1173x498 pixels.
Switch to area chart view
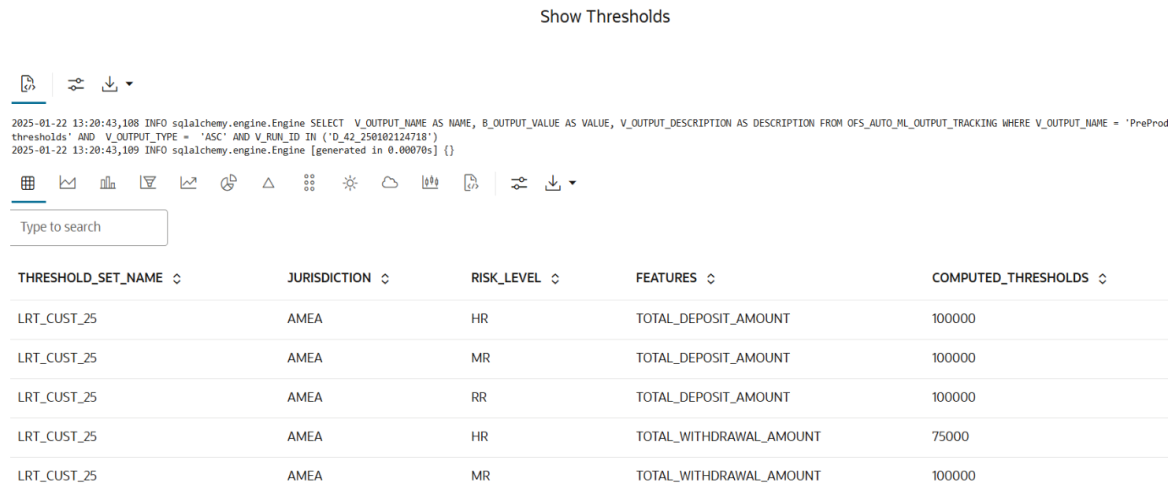67,182
